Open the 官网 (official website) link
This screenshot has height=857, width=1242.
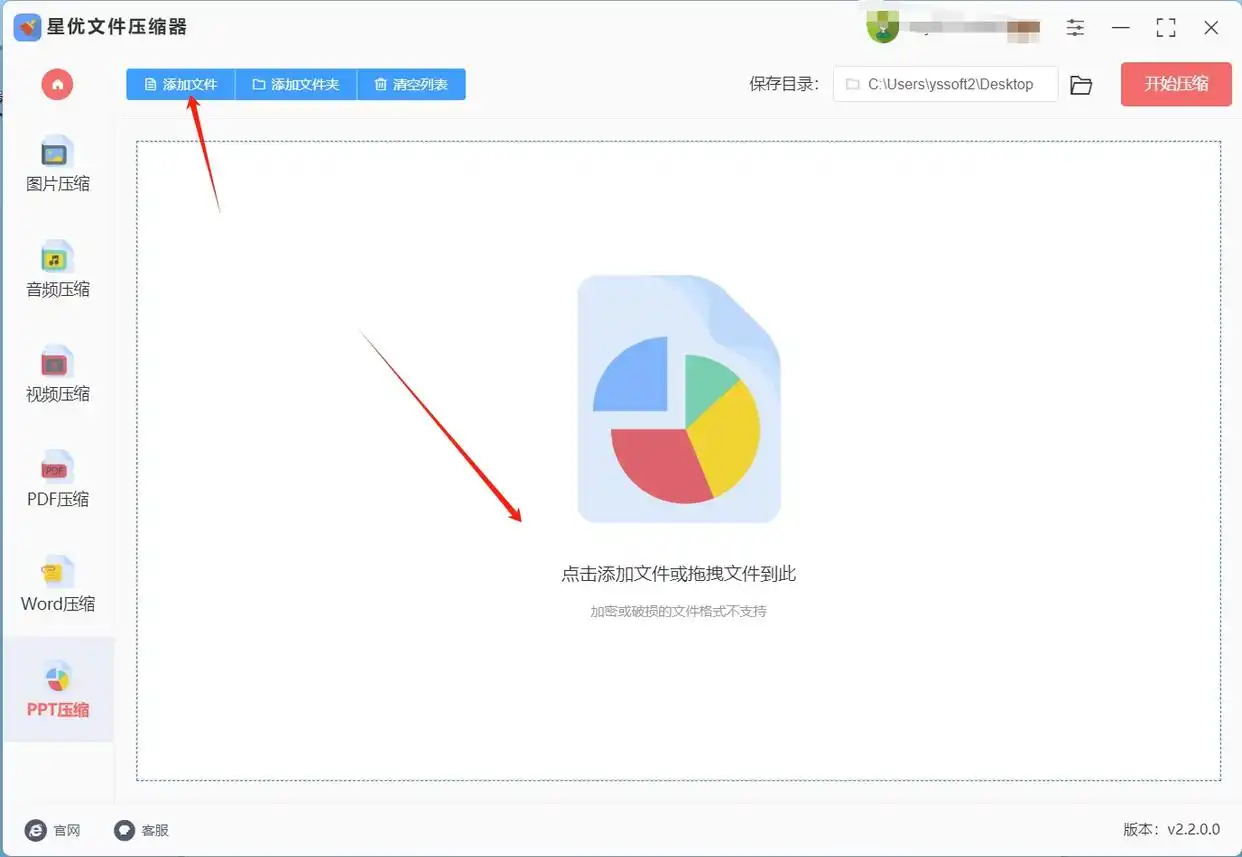48,830
